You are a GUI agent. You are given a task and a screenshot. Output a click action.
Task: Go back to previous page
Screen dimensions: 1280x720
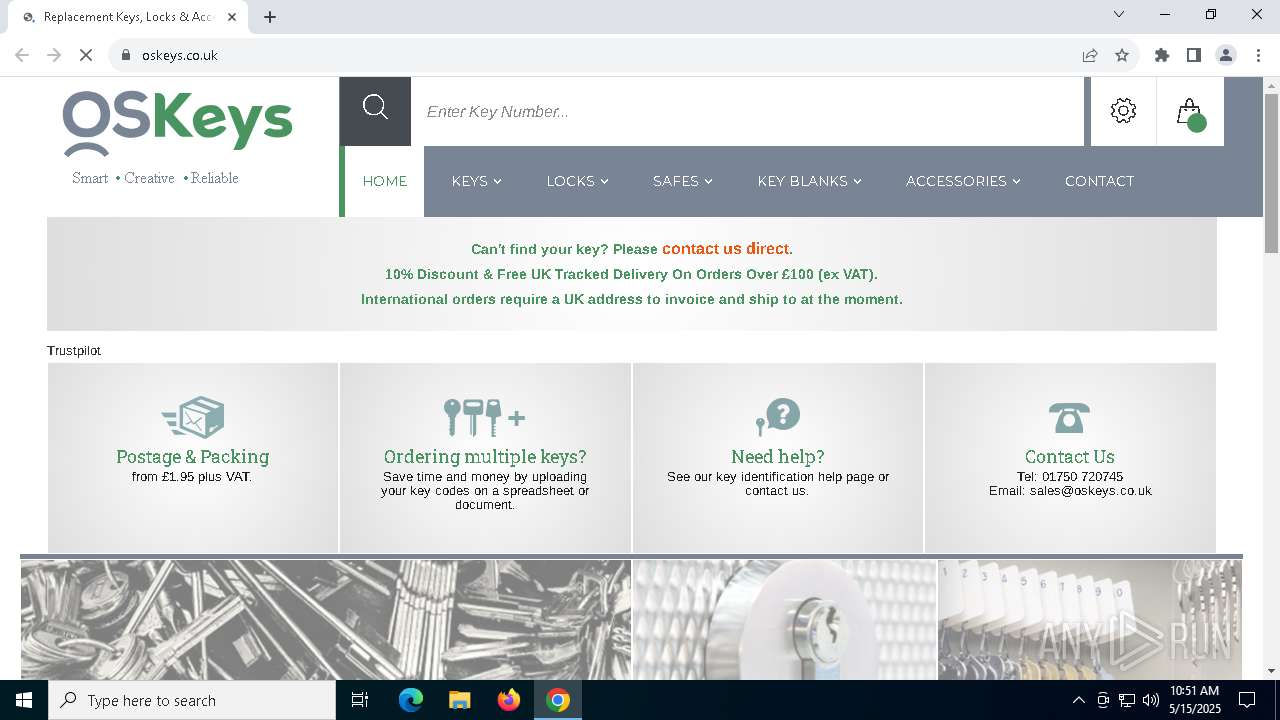pyautogui.click(x=22, y=55)
